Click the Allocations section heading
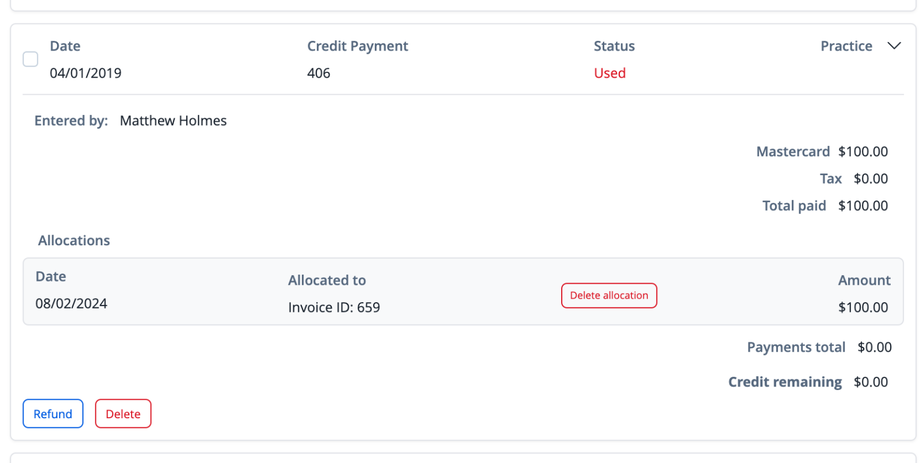The image size is (920, 463). point(74,241)
